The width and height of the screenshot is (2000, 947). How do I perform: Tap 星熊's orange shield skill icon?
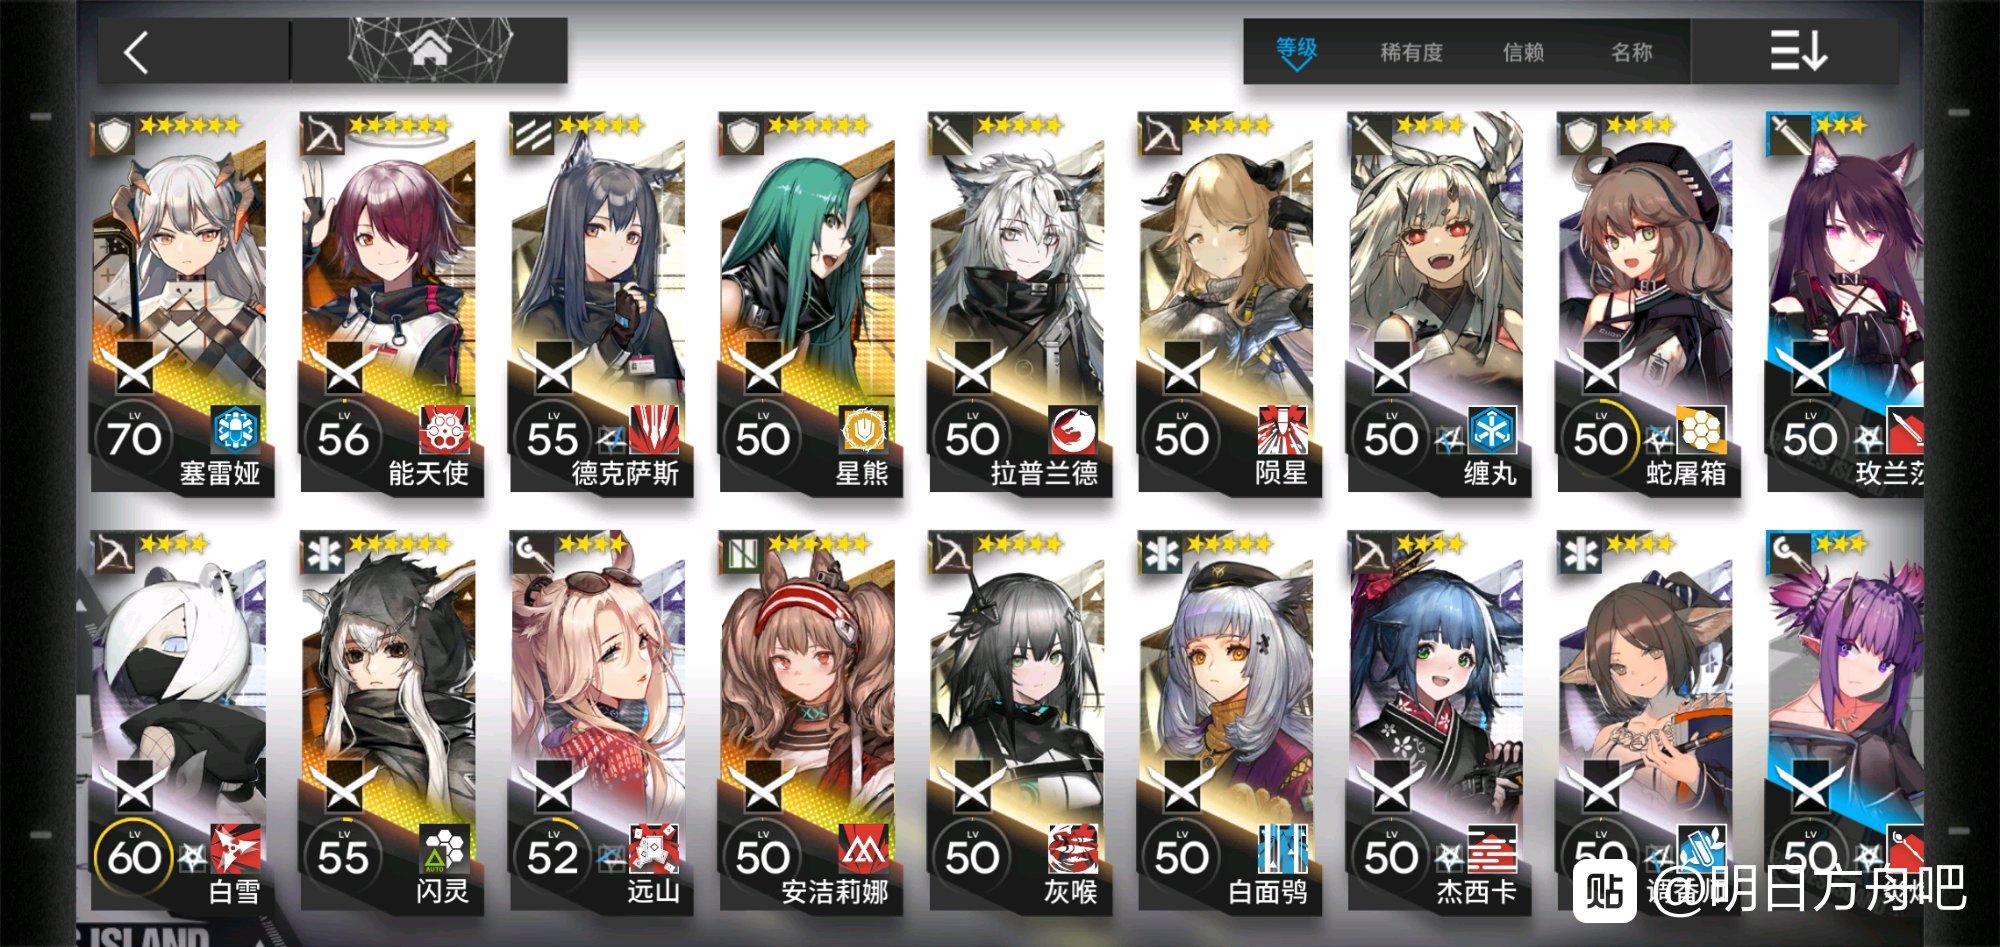click(864, 430)
